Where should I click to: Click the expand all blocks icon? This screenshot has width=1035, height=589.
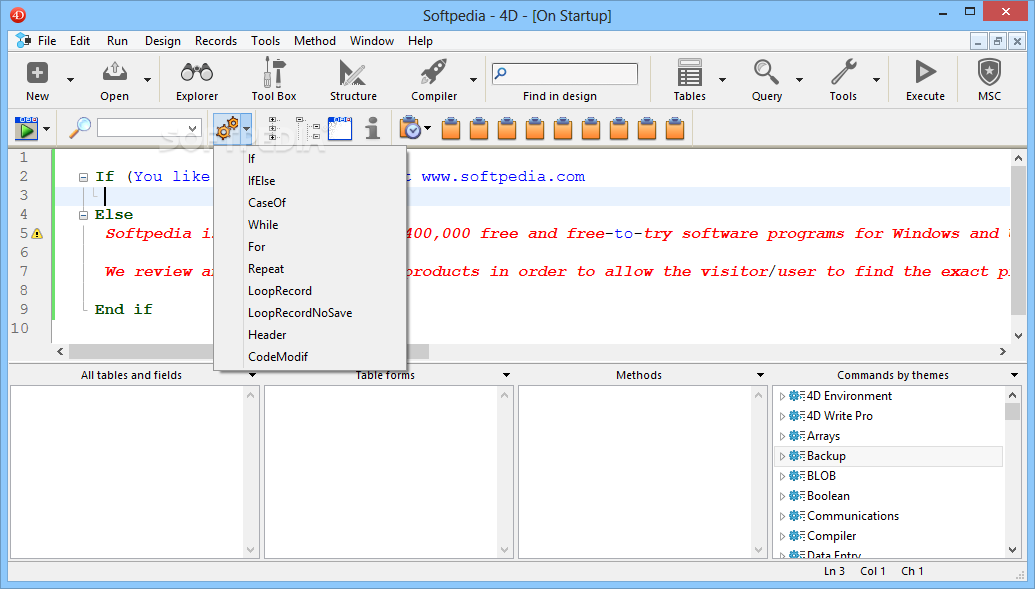pos(274,128)
